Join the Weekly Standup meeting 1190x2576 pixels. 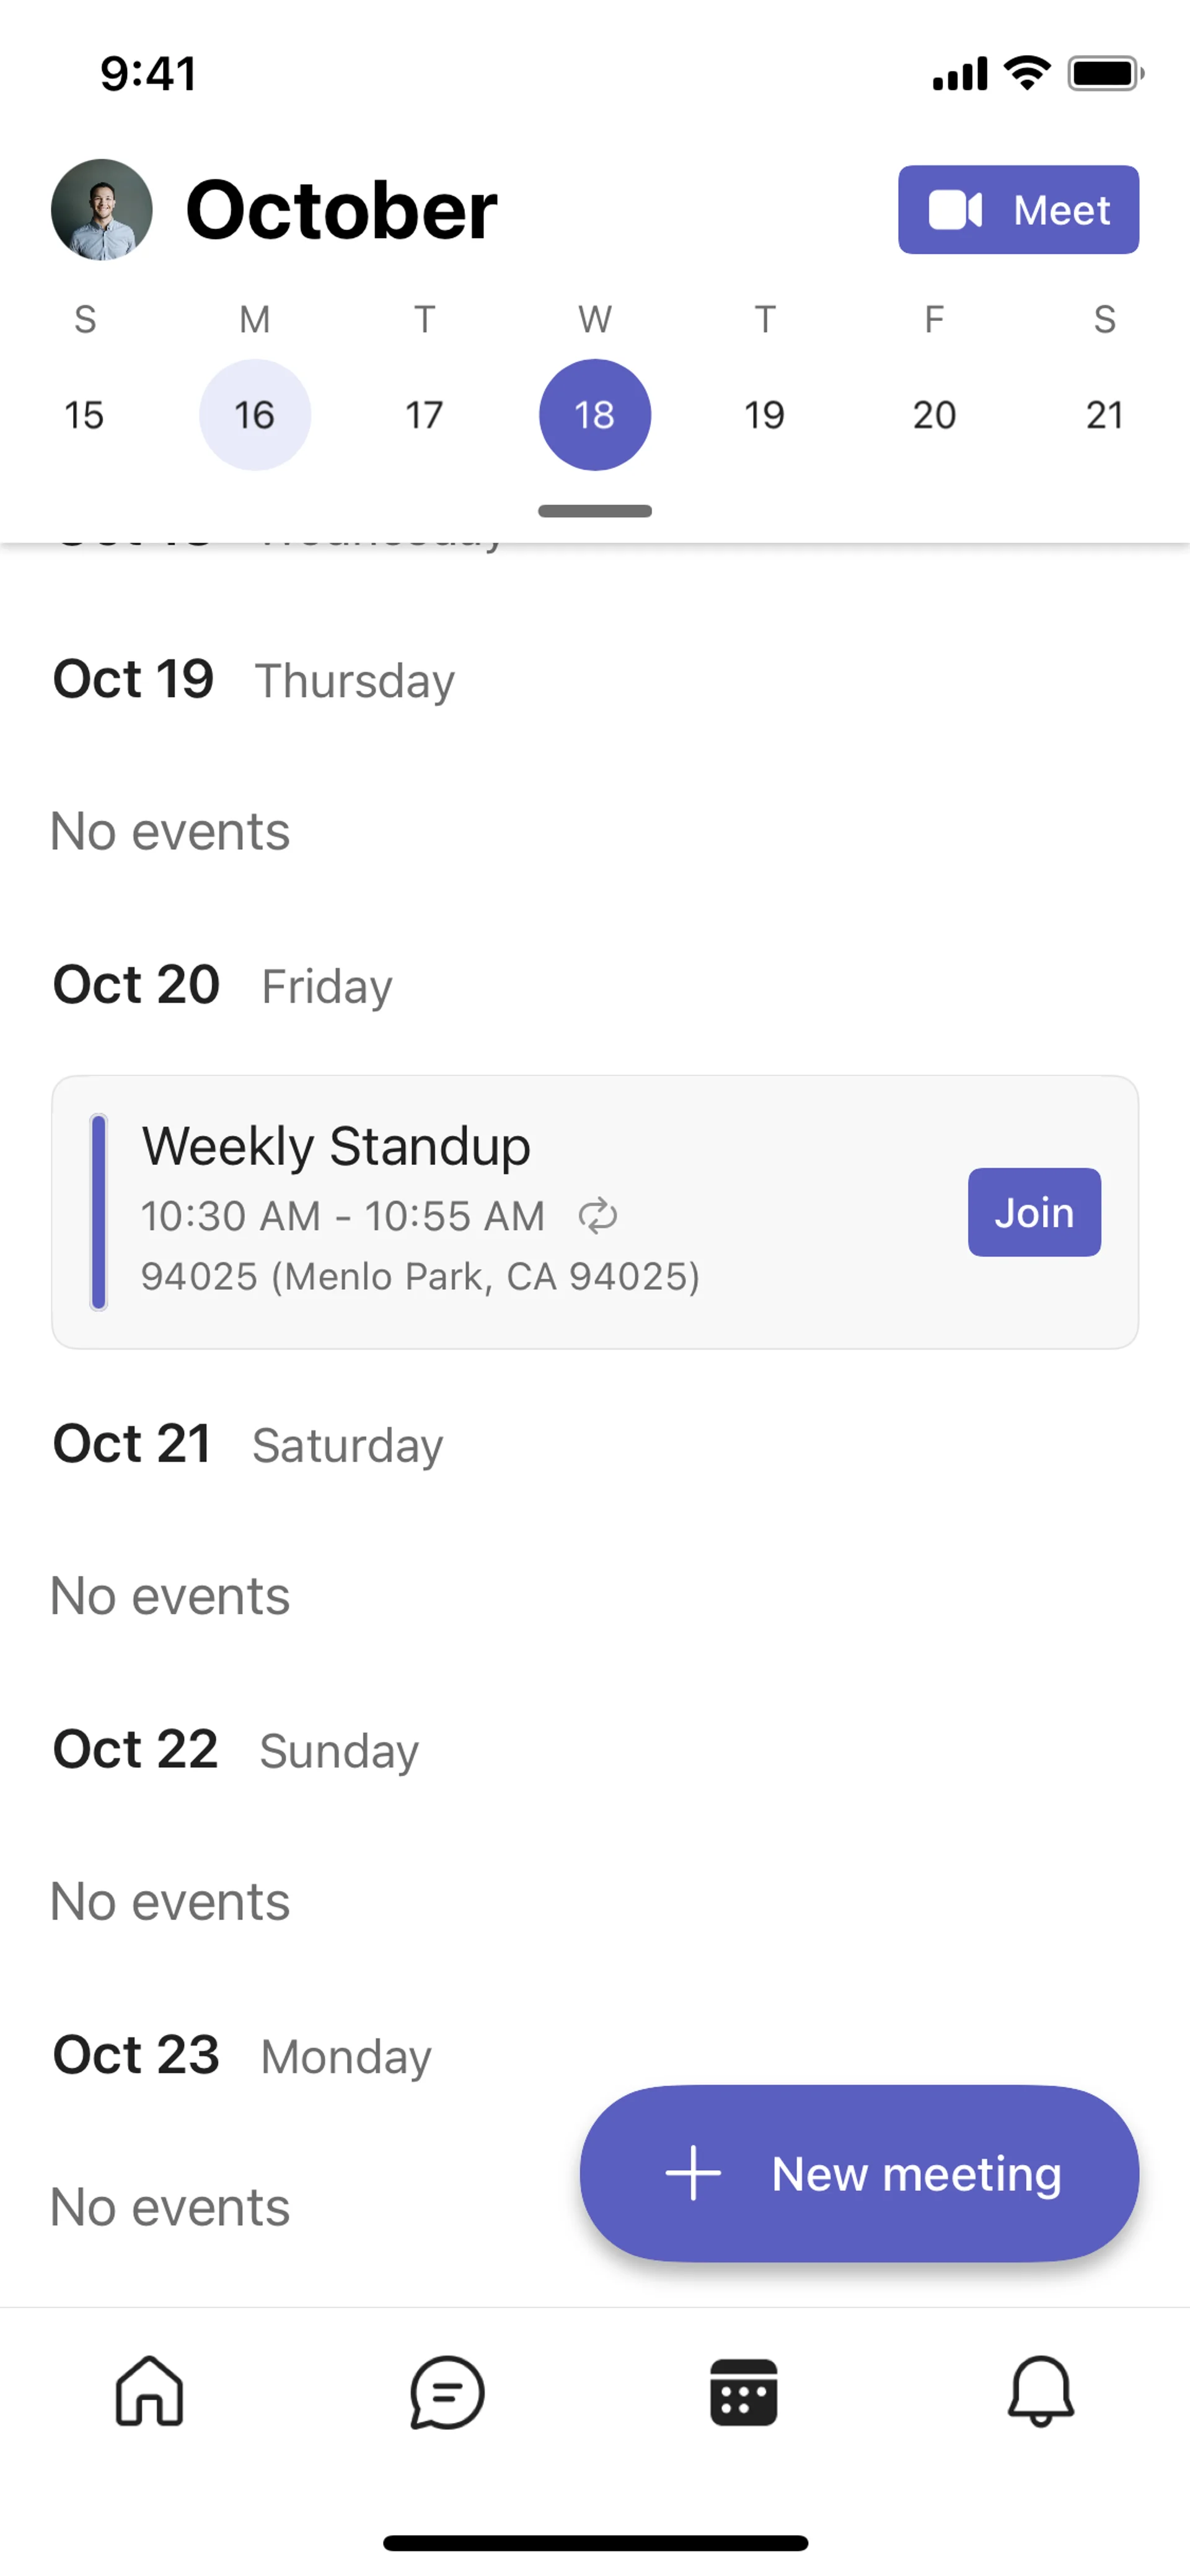click(1034, 1212)
